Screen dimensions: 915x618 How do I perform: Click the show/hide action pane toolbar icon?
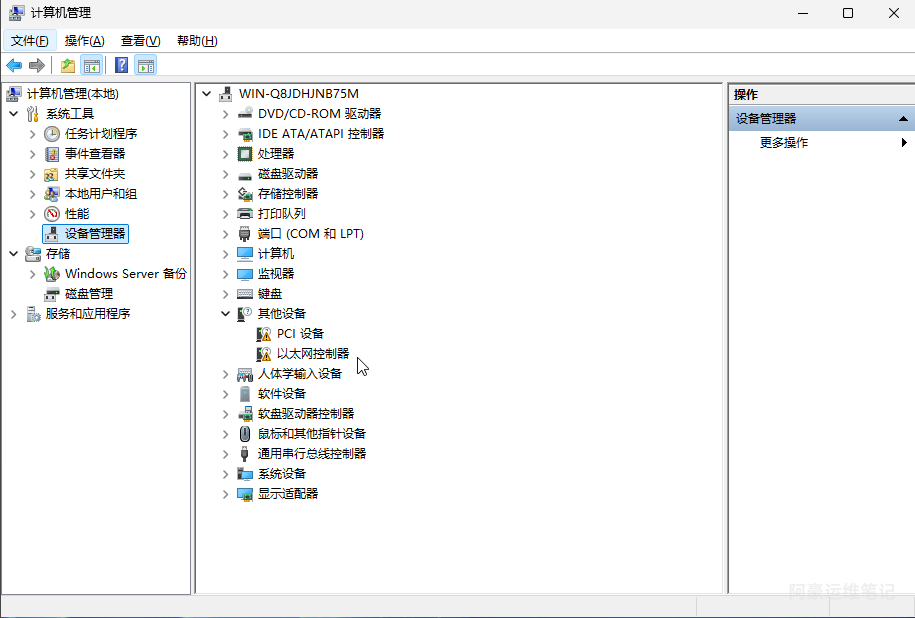(146, 66)
